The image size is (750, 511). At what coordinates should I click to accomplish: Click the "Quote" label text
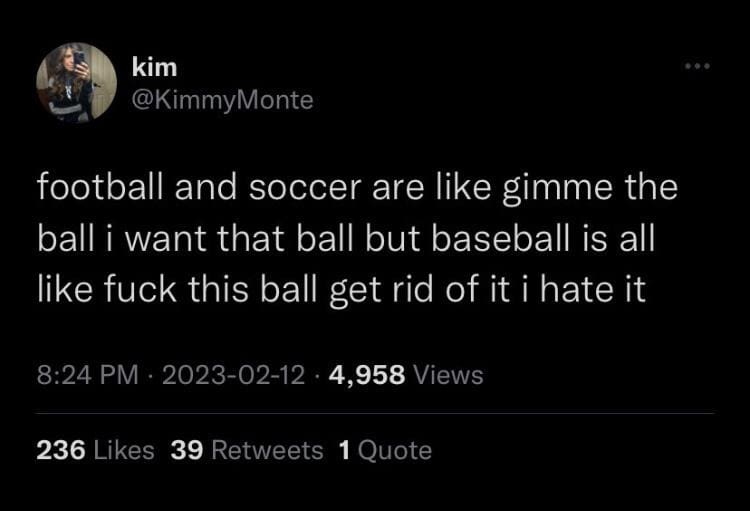(394, 450)
